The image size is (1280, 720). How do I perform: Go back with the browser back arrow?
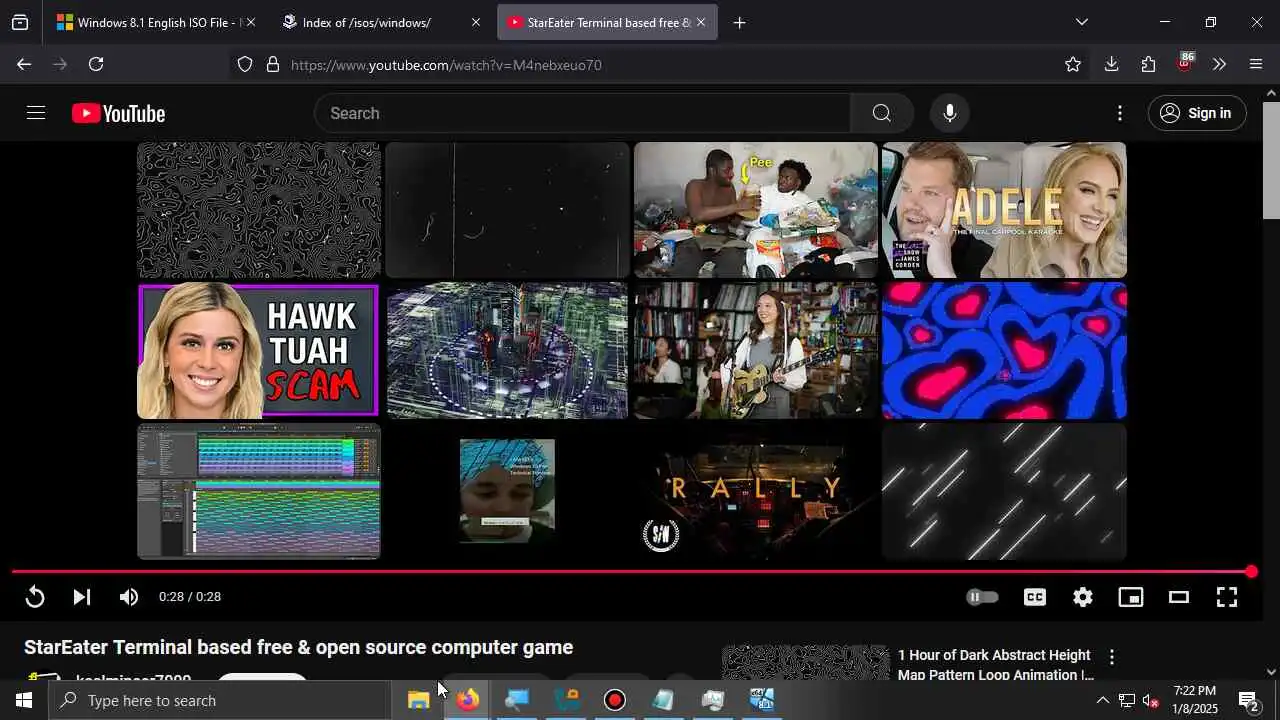point(24,64)
